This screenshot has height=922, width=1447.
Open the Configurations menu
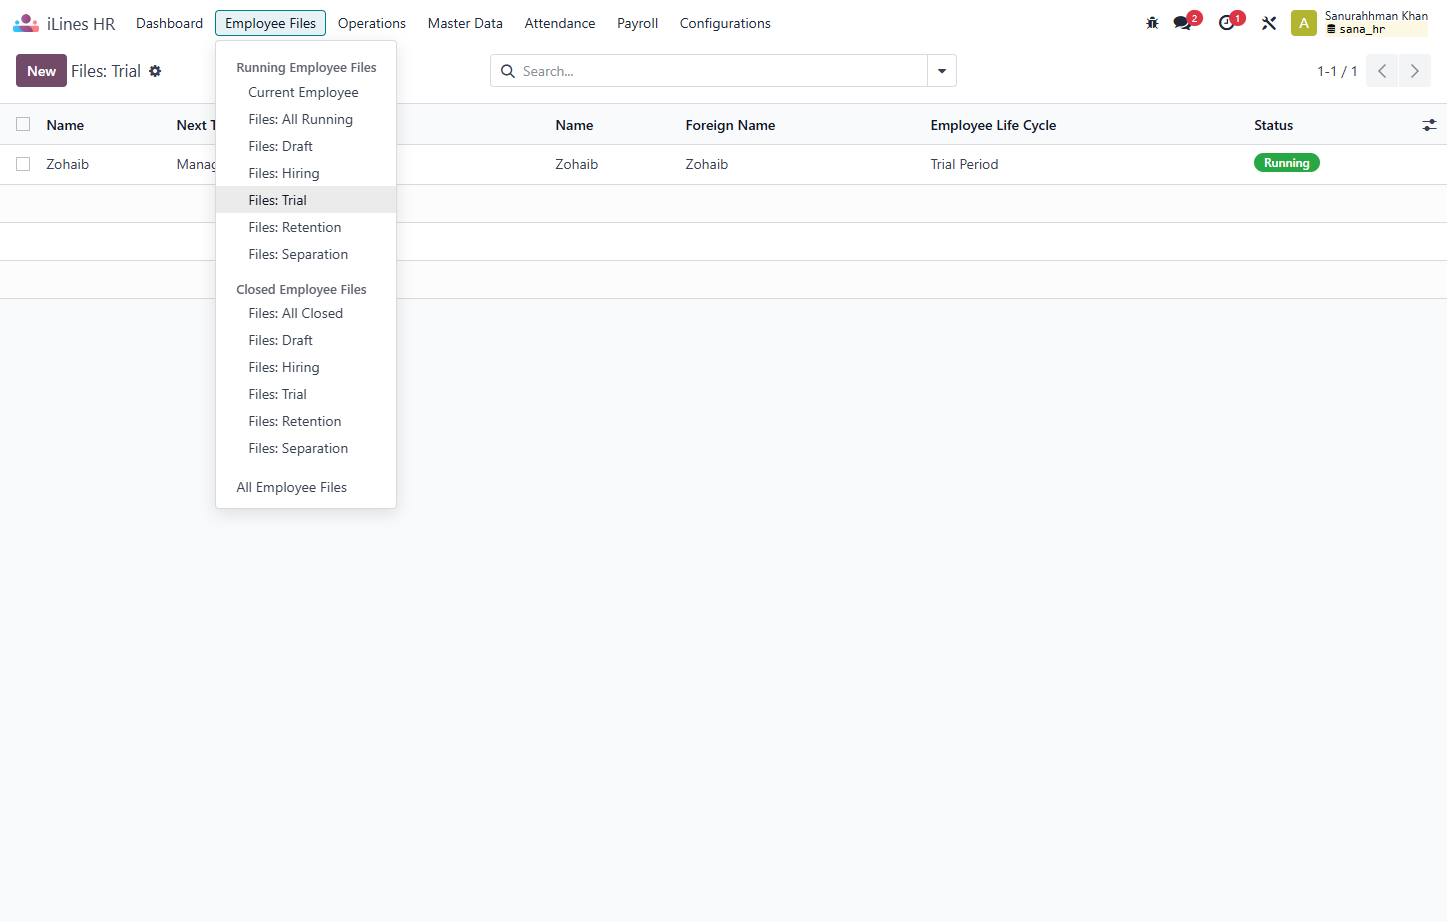tap(725, 23)
